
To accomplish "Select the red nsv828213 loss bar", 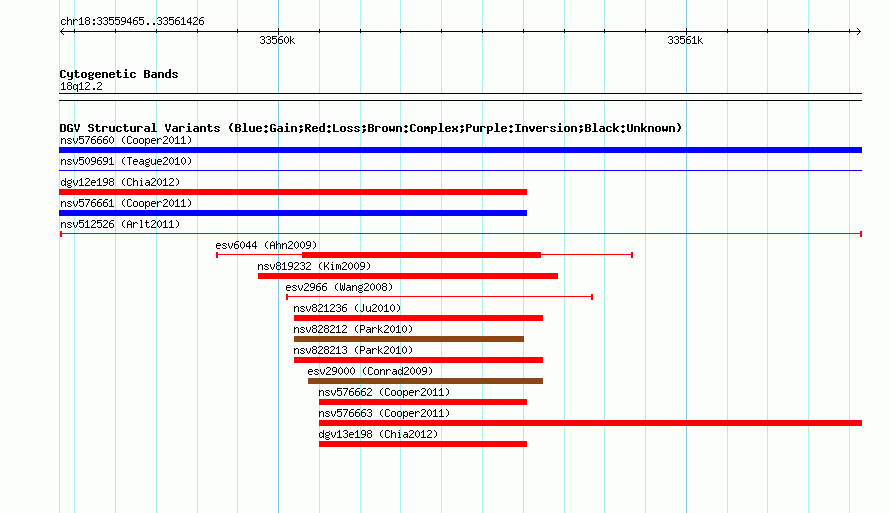I will tap(418, 360).
